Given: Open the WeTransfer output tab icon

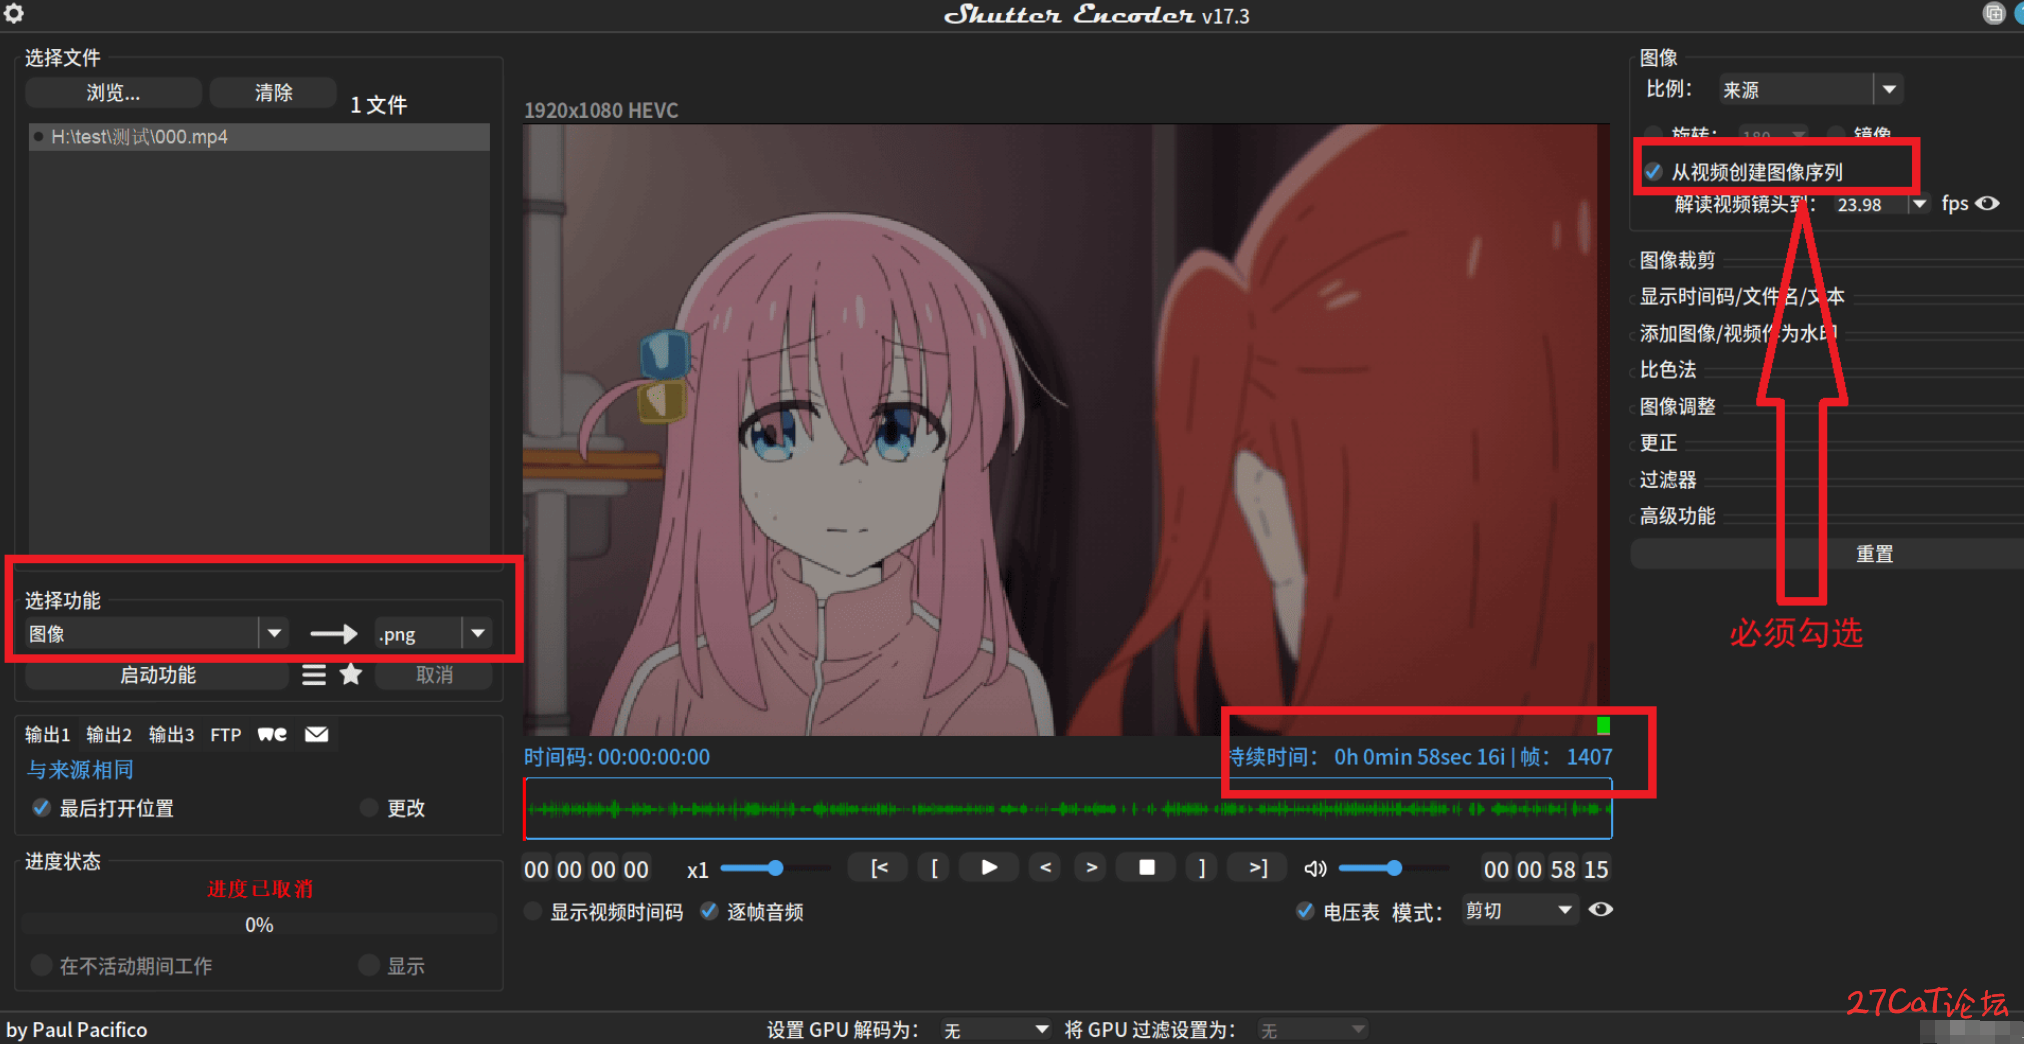Looking at the screenshot, I should 272,734.
